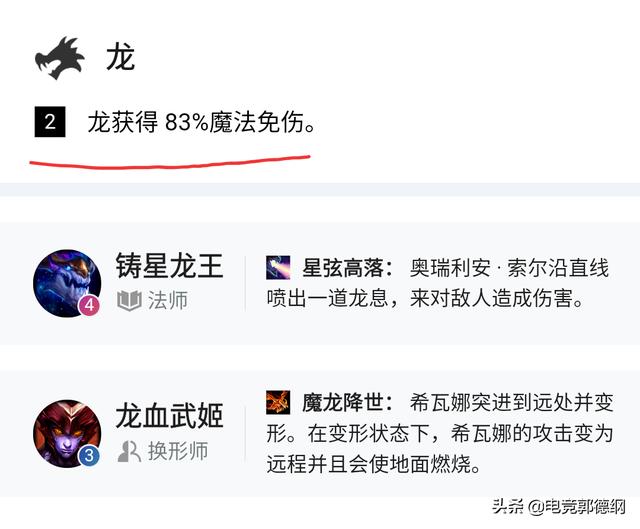640x529 pixels.
Task: Click the 头条 @电竞郭德纲 watermark
Action: (x=559, y=507)
